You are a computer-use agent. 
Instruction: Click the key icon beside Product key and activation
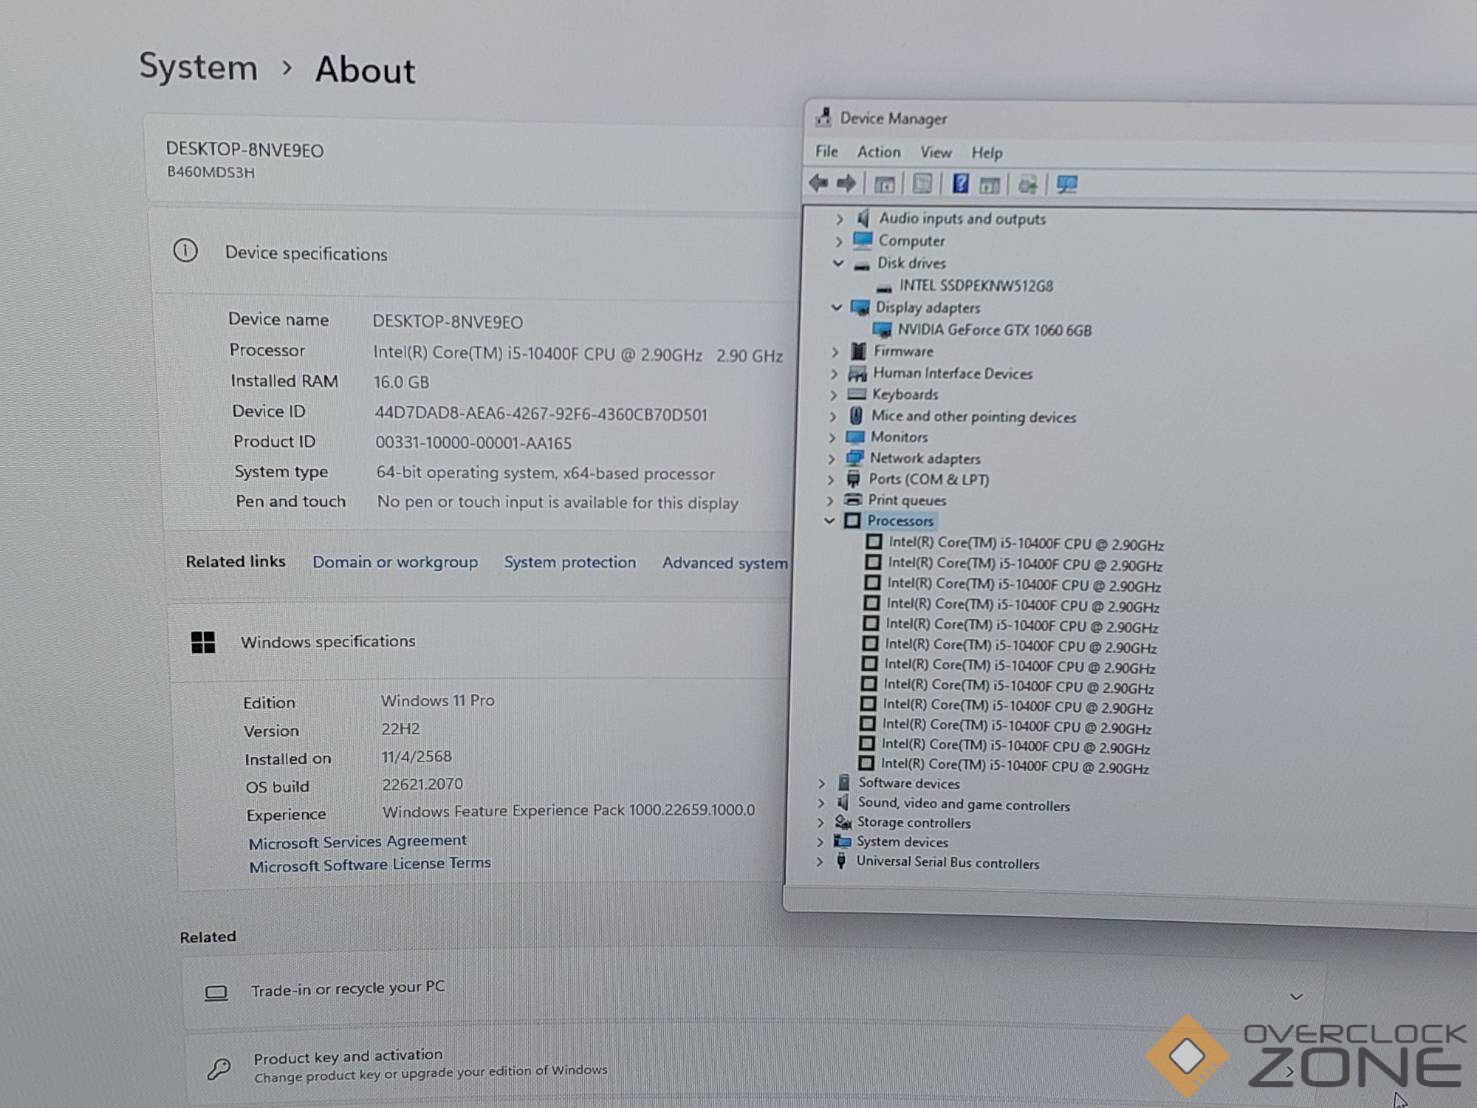click(219, 1068)
